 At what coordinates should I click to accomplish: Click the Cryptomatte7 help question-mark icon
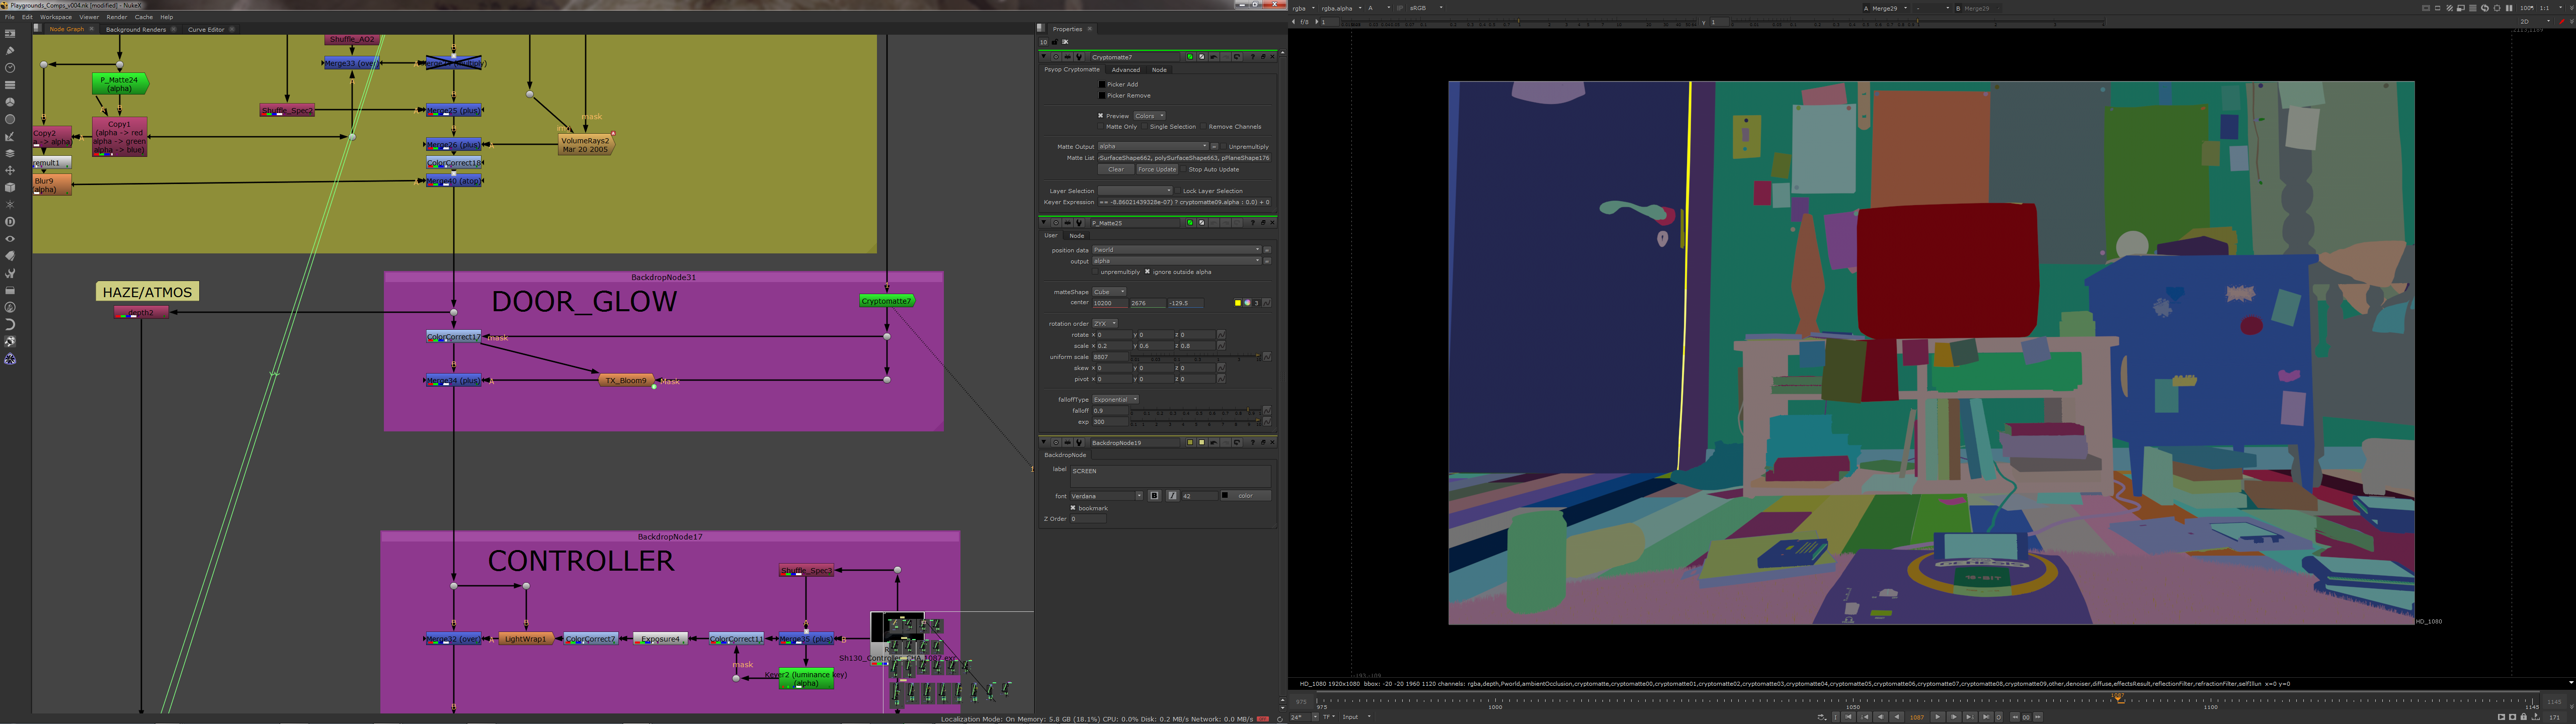tap(1252, 57)
